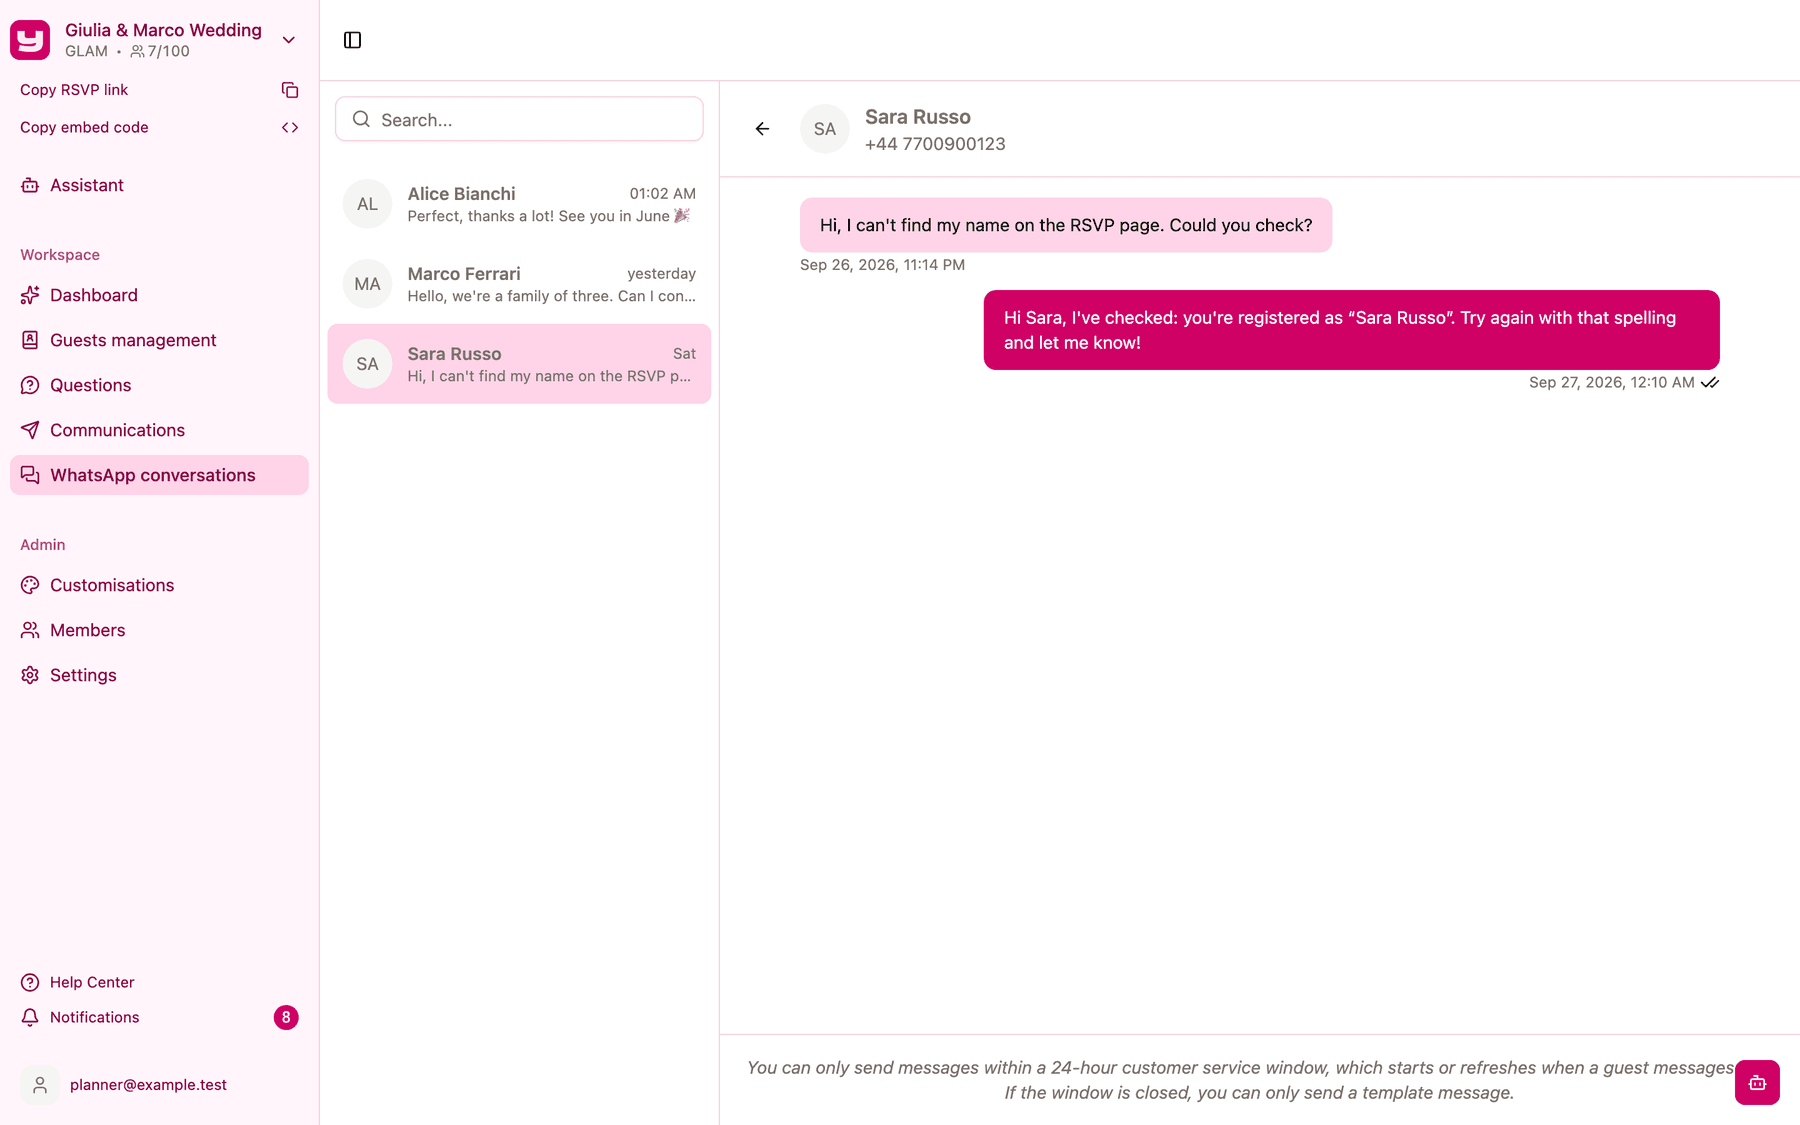This screenshot has height=1125, width=1800.
Task: Open the planner@example.test account menu
Action: (159, 1085)
